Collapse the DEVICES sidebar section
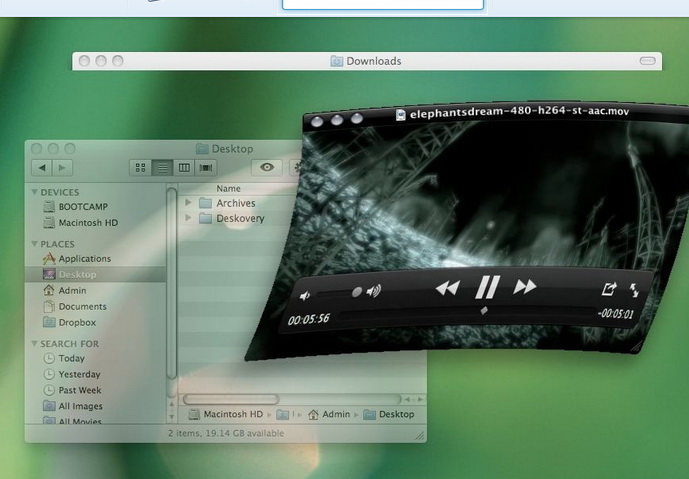The width and height of the screenshot is (689, 479). click(35, 192)
